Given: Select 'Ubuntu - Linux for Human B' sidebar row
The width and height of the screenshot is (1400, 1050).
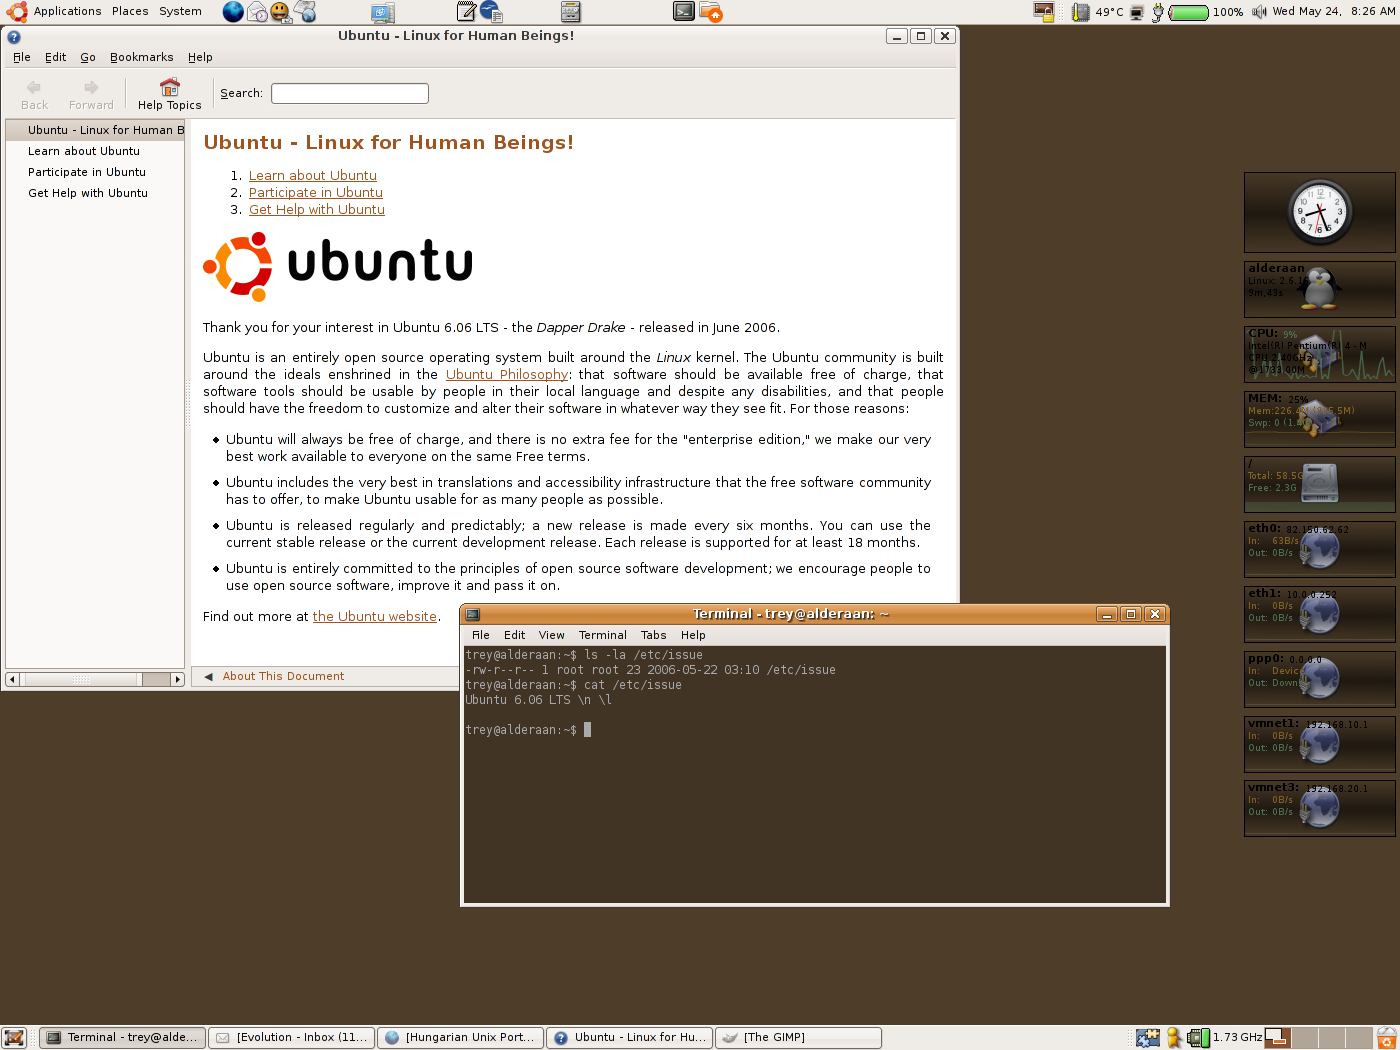Looking at the screenshot, I should 95,130.
